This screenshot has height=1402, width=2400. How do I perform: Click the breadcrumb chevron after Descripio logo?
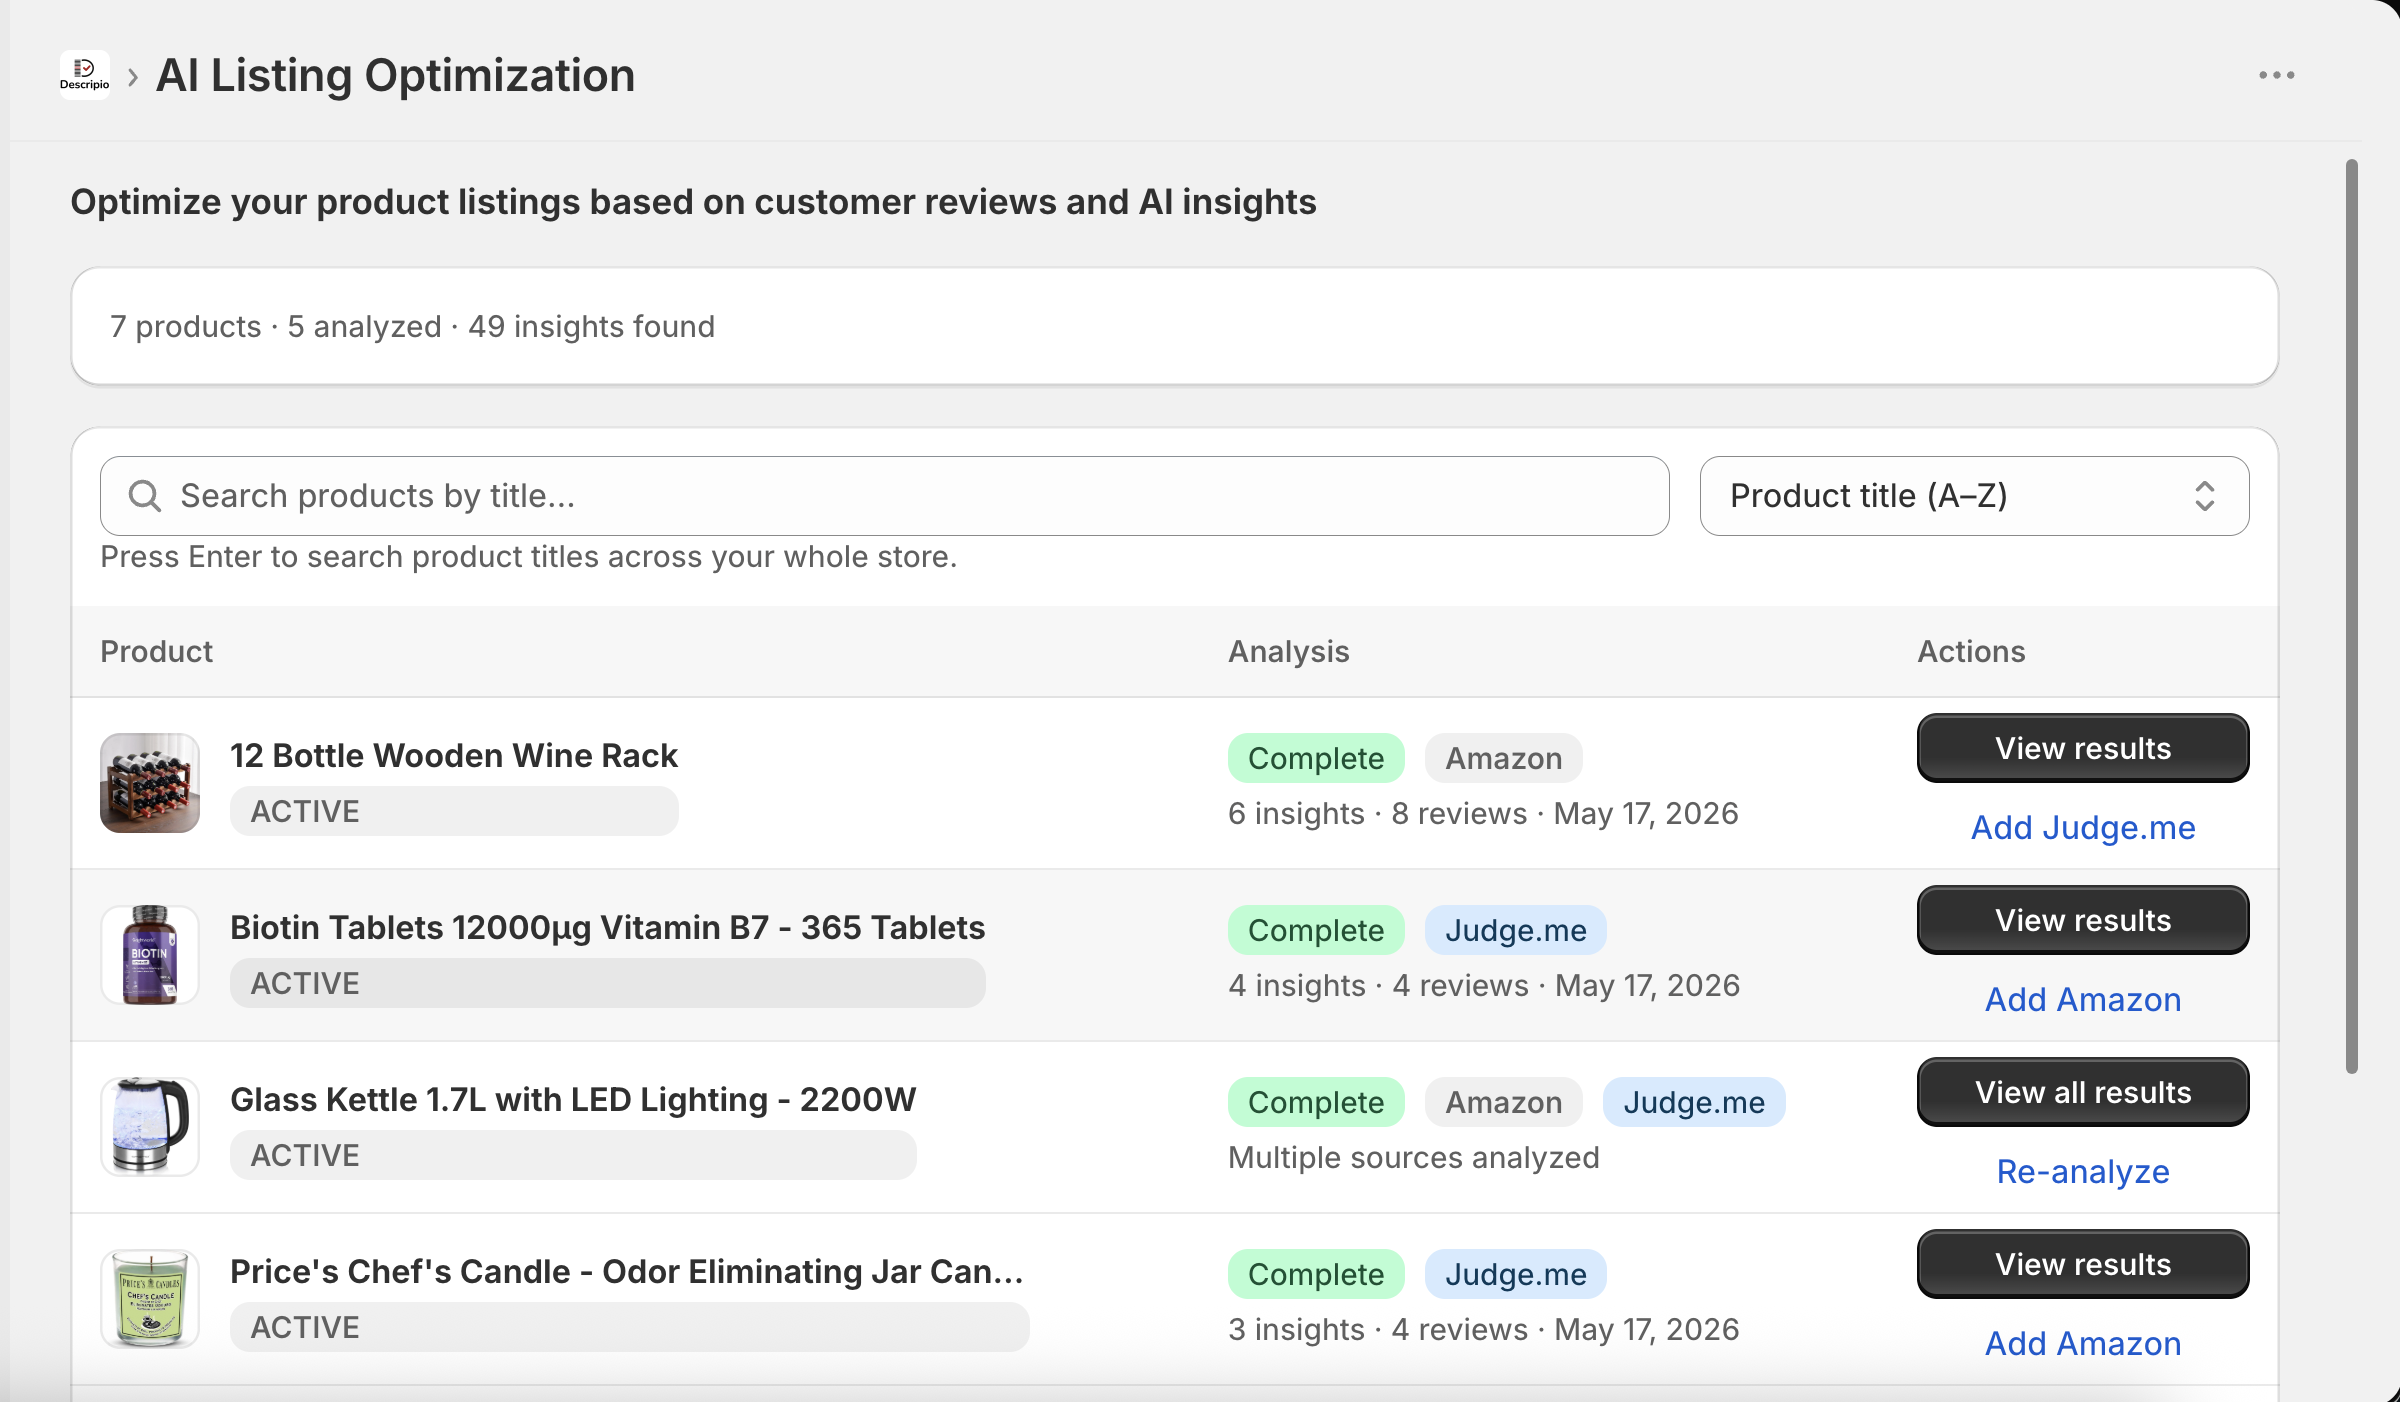[x=133, y=76]
